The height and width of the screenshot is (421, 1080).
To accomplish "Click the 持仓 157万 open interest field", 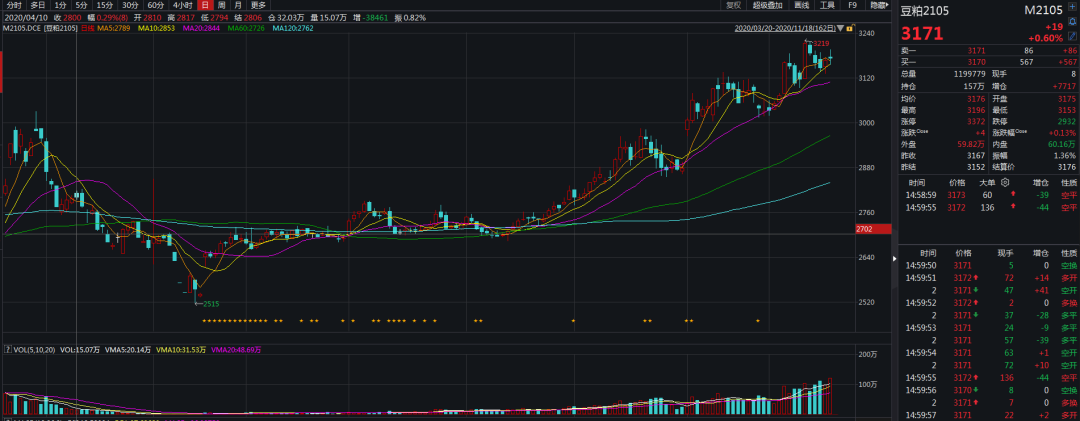I will point(944,86).
